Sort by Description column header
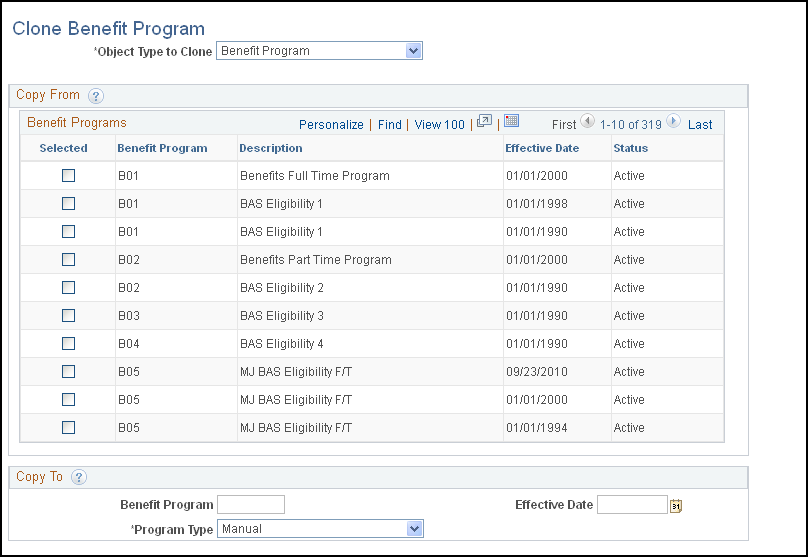This screenshot has height=557, width=808. click(271, 148)
